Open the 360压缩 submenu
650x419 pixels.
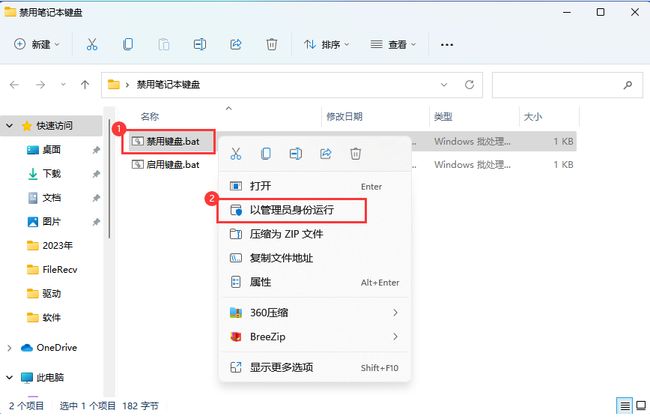point(315,312)
